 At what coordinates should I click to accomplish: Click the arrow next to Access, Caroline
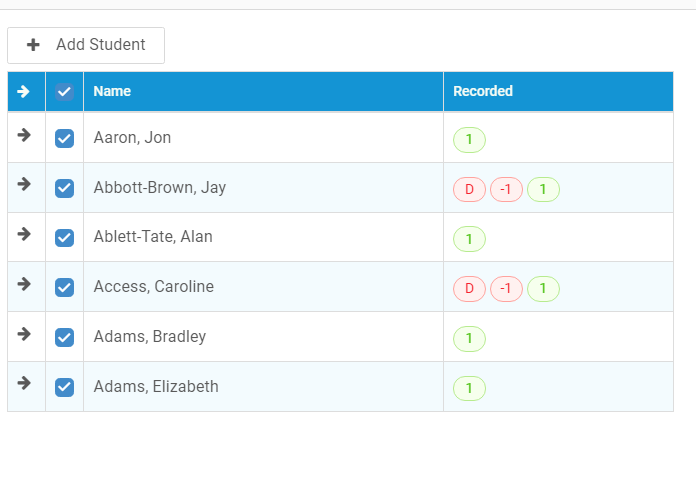(24, 284)
